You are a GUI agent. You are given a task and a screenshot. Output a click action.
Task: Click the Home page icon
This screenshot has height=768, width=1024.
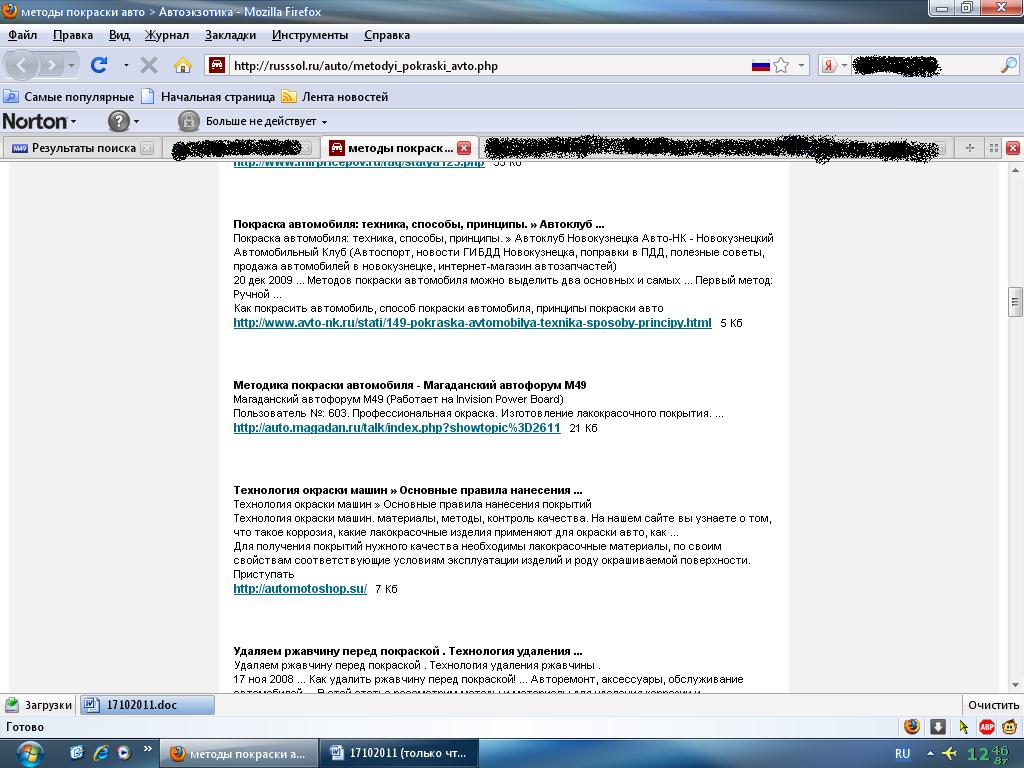click(x=182, y=65)
